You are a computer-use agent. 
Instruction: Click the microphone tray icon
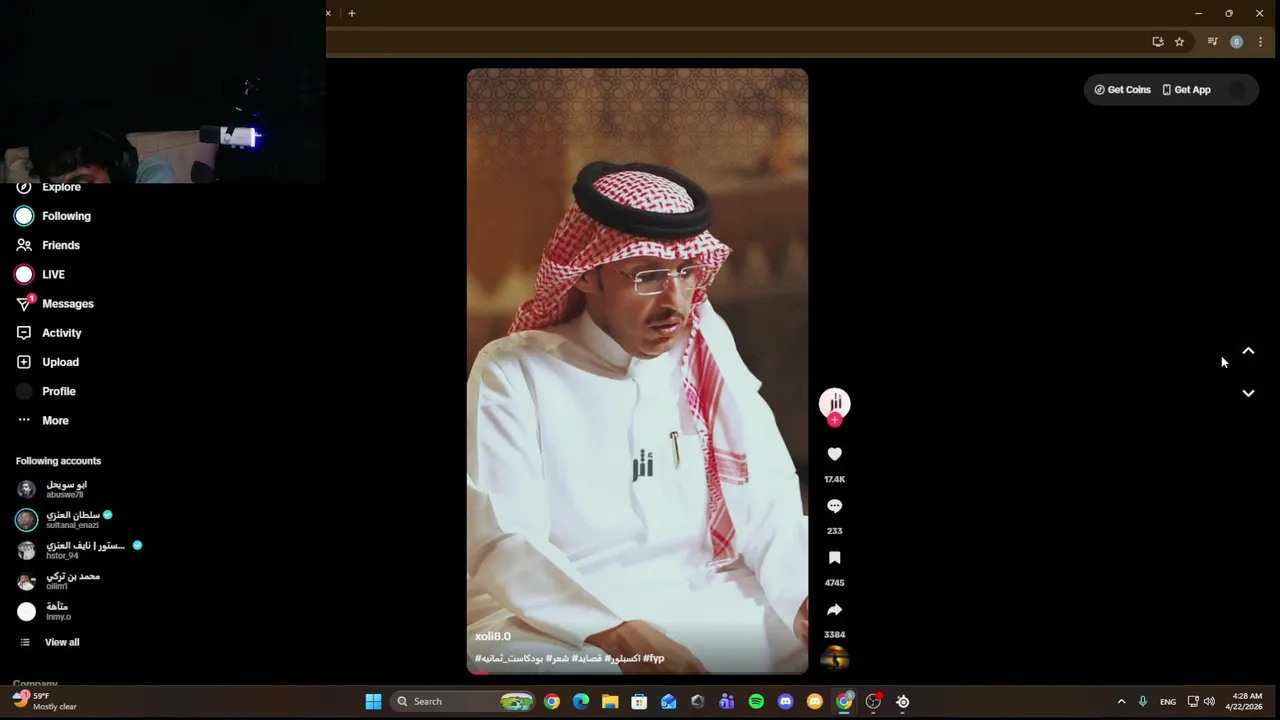tap(1142, 702)
